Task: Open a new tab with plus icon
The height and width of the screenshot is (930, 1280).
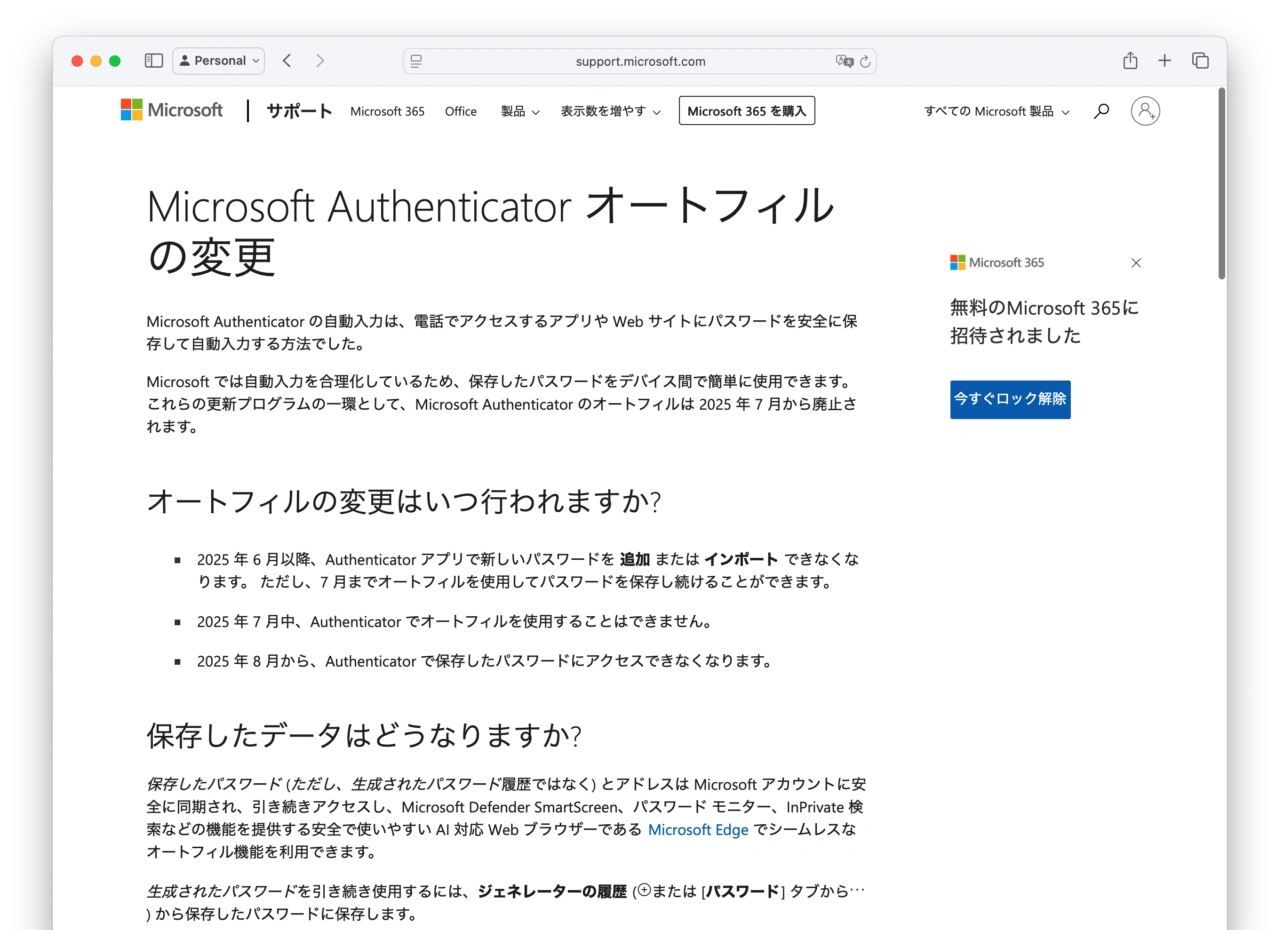Action: coord(1164,61)
